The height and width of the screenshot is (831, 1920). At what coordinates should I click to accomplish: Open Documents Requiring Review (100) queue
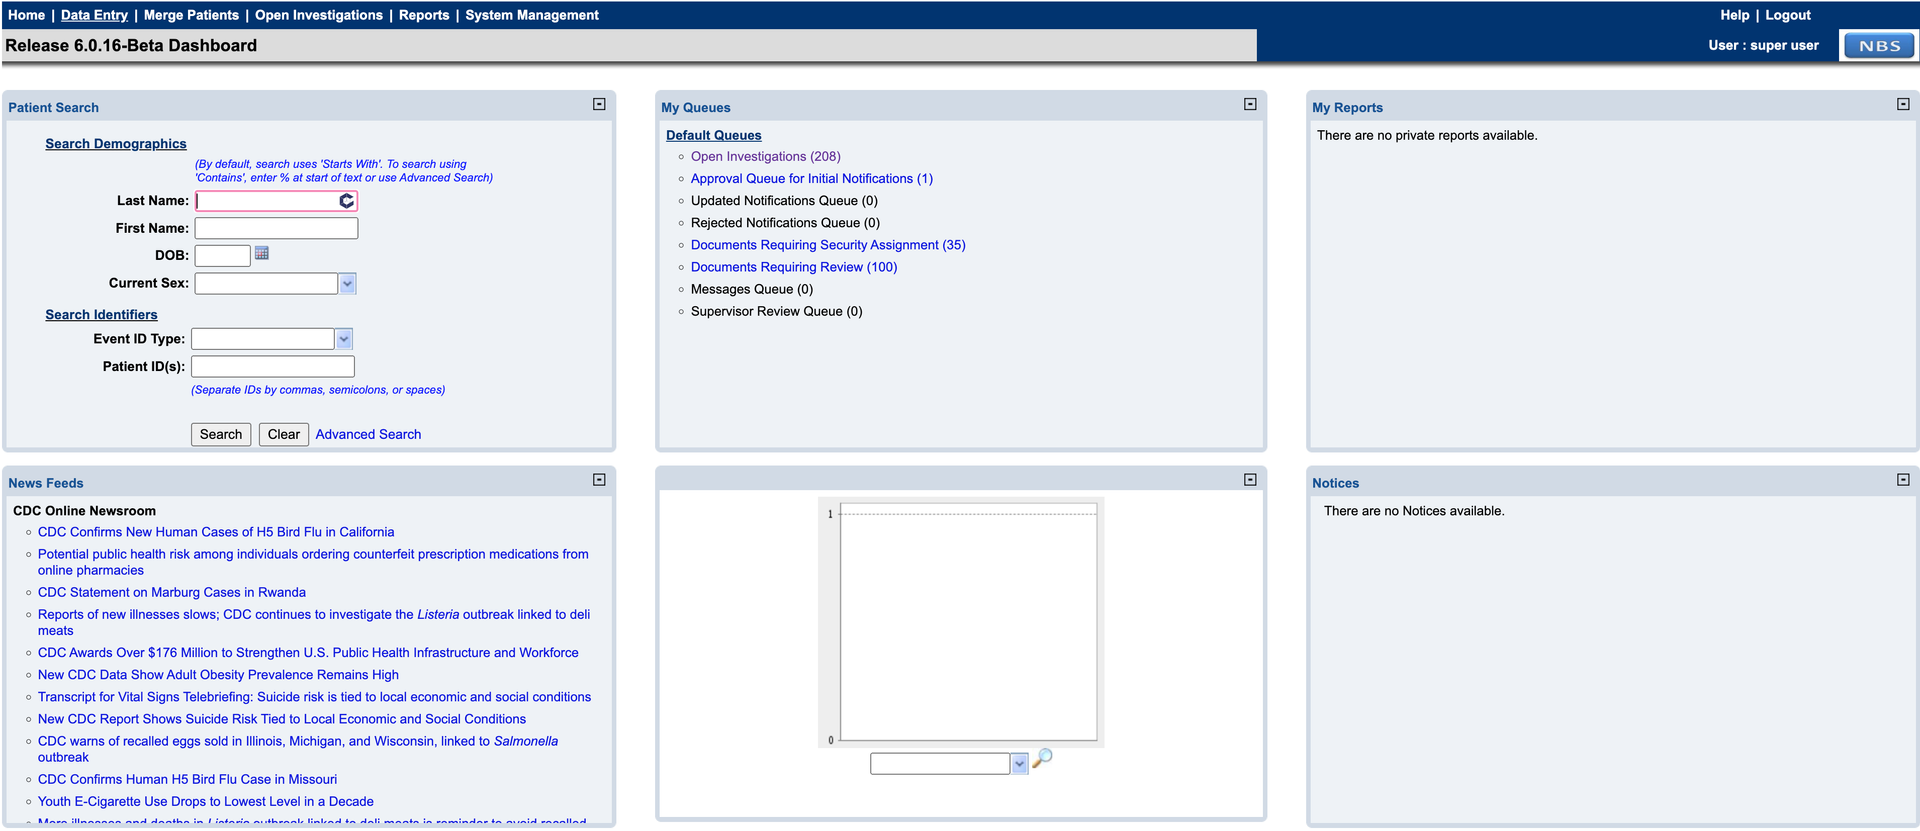[794, 267]
